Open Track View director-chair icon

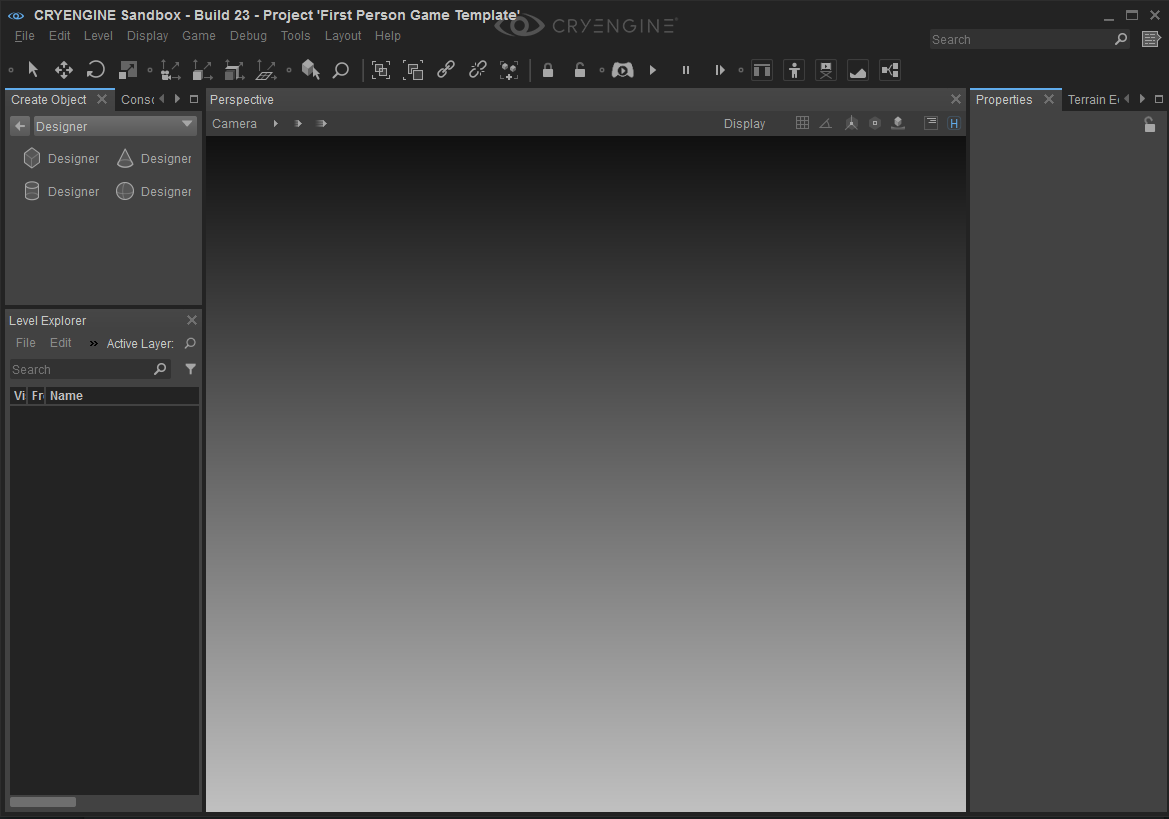coord(826,70)
